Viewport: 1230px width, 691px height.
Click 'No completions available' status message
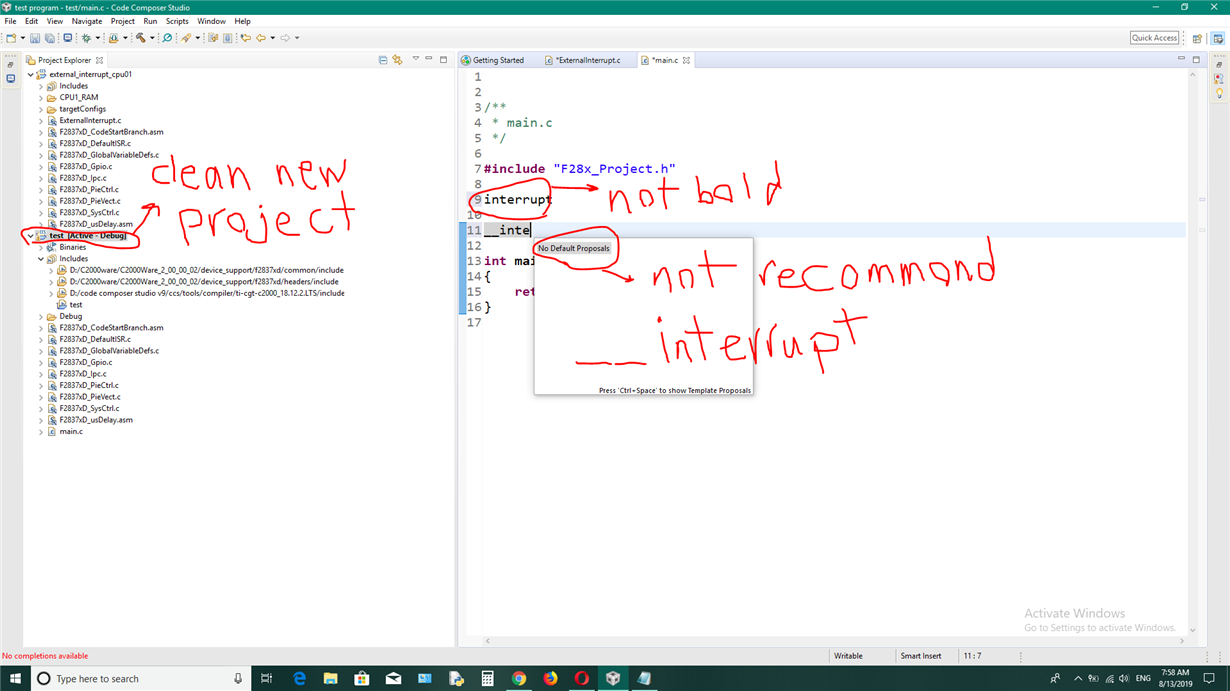point(45,656)
